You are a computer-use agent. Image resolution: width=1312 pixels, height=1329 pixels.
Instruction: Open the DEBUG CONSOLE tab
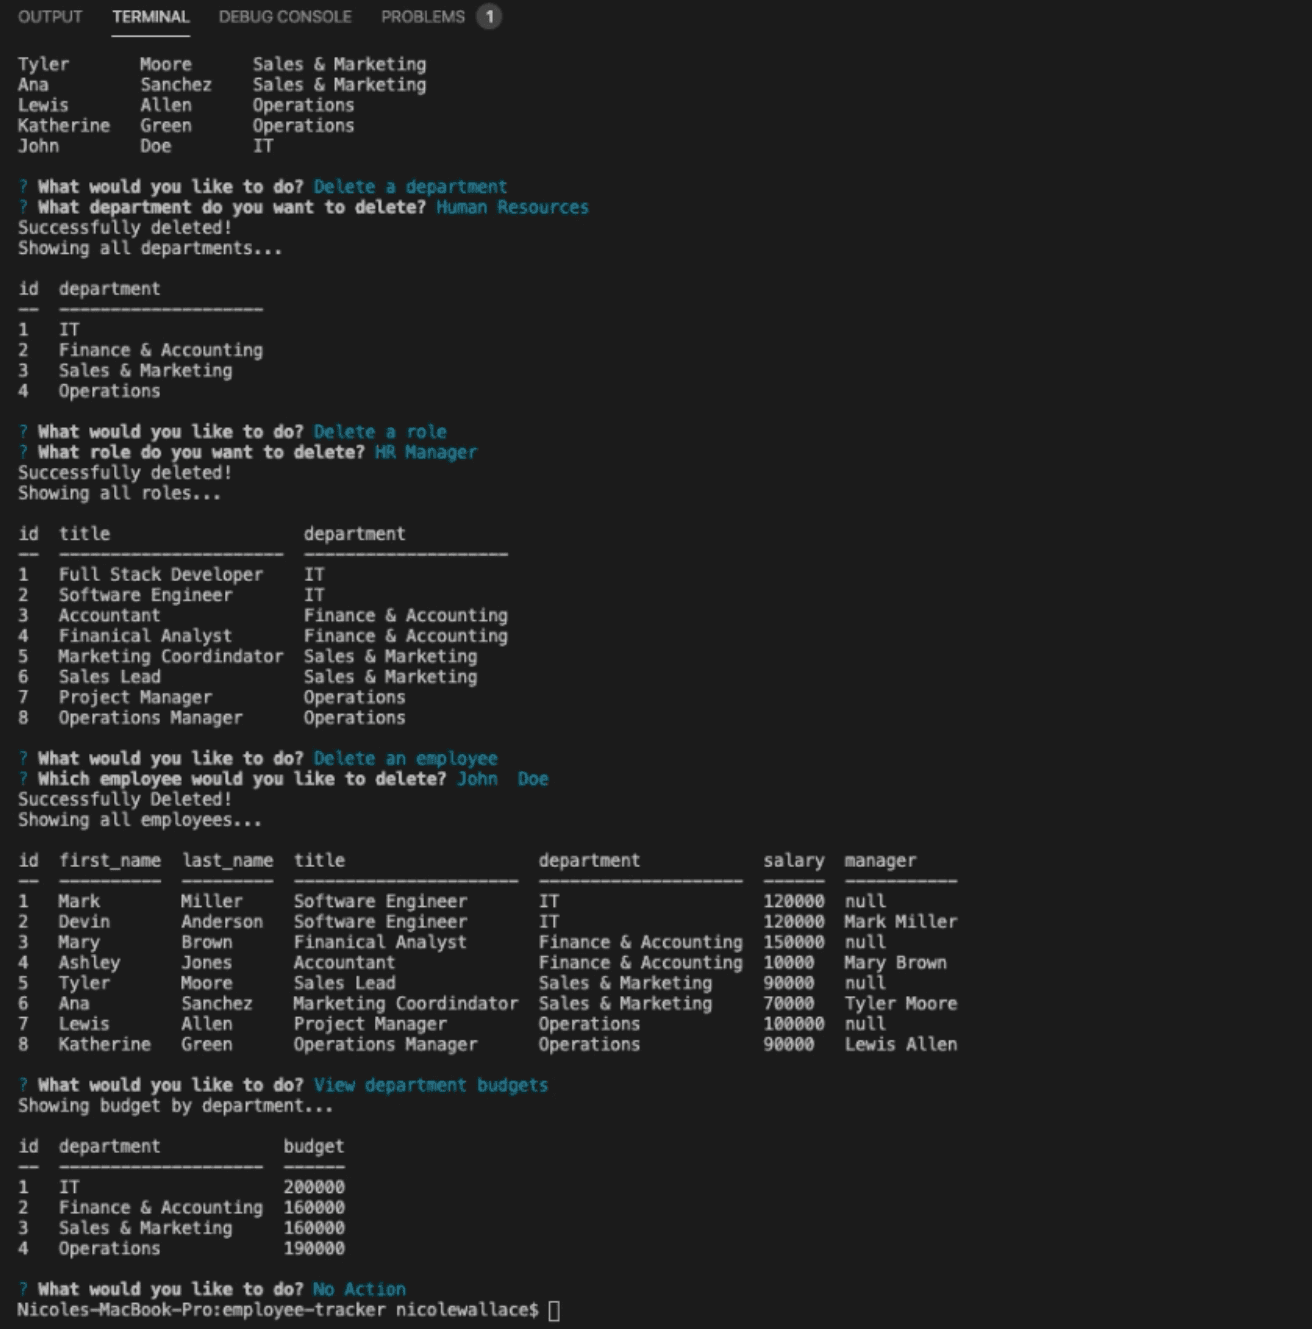tap(285, 17)
